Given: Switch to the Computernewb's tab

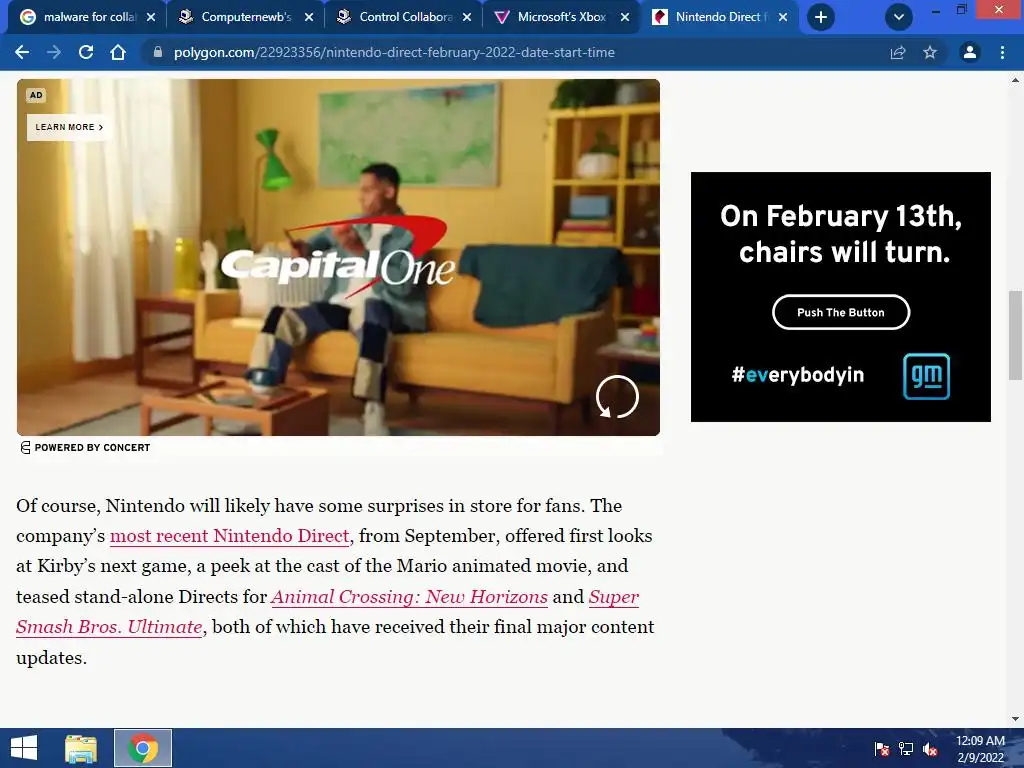Looking at the screenshot, I should [246, 17].
